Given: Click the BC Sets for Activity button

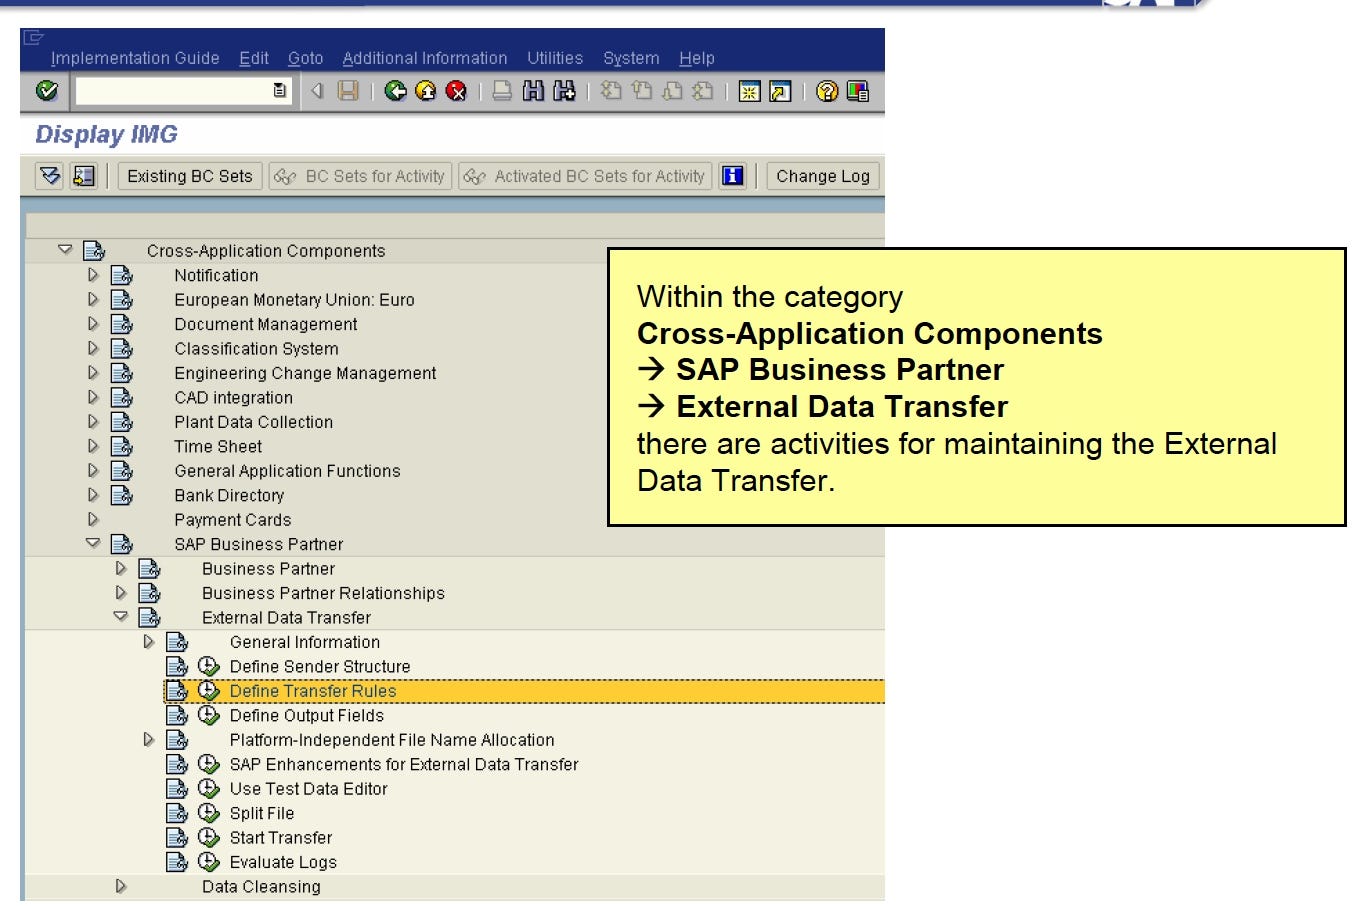Looking at the screenshot, I should coord(361,176).
